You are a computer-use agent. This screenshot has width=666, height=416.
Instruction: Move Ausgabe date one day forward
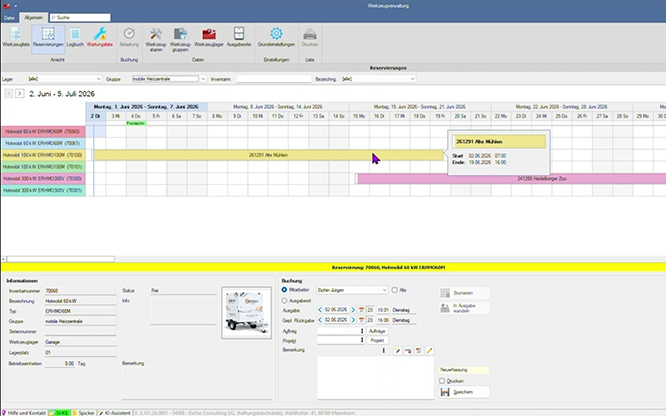tap(353, 310)
